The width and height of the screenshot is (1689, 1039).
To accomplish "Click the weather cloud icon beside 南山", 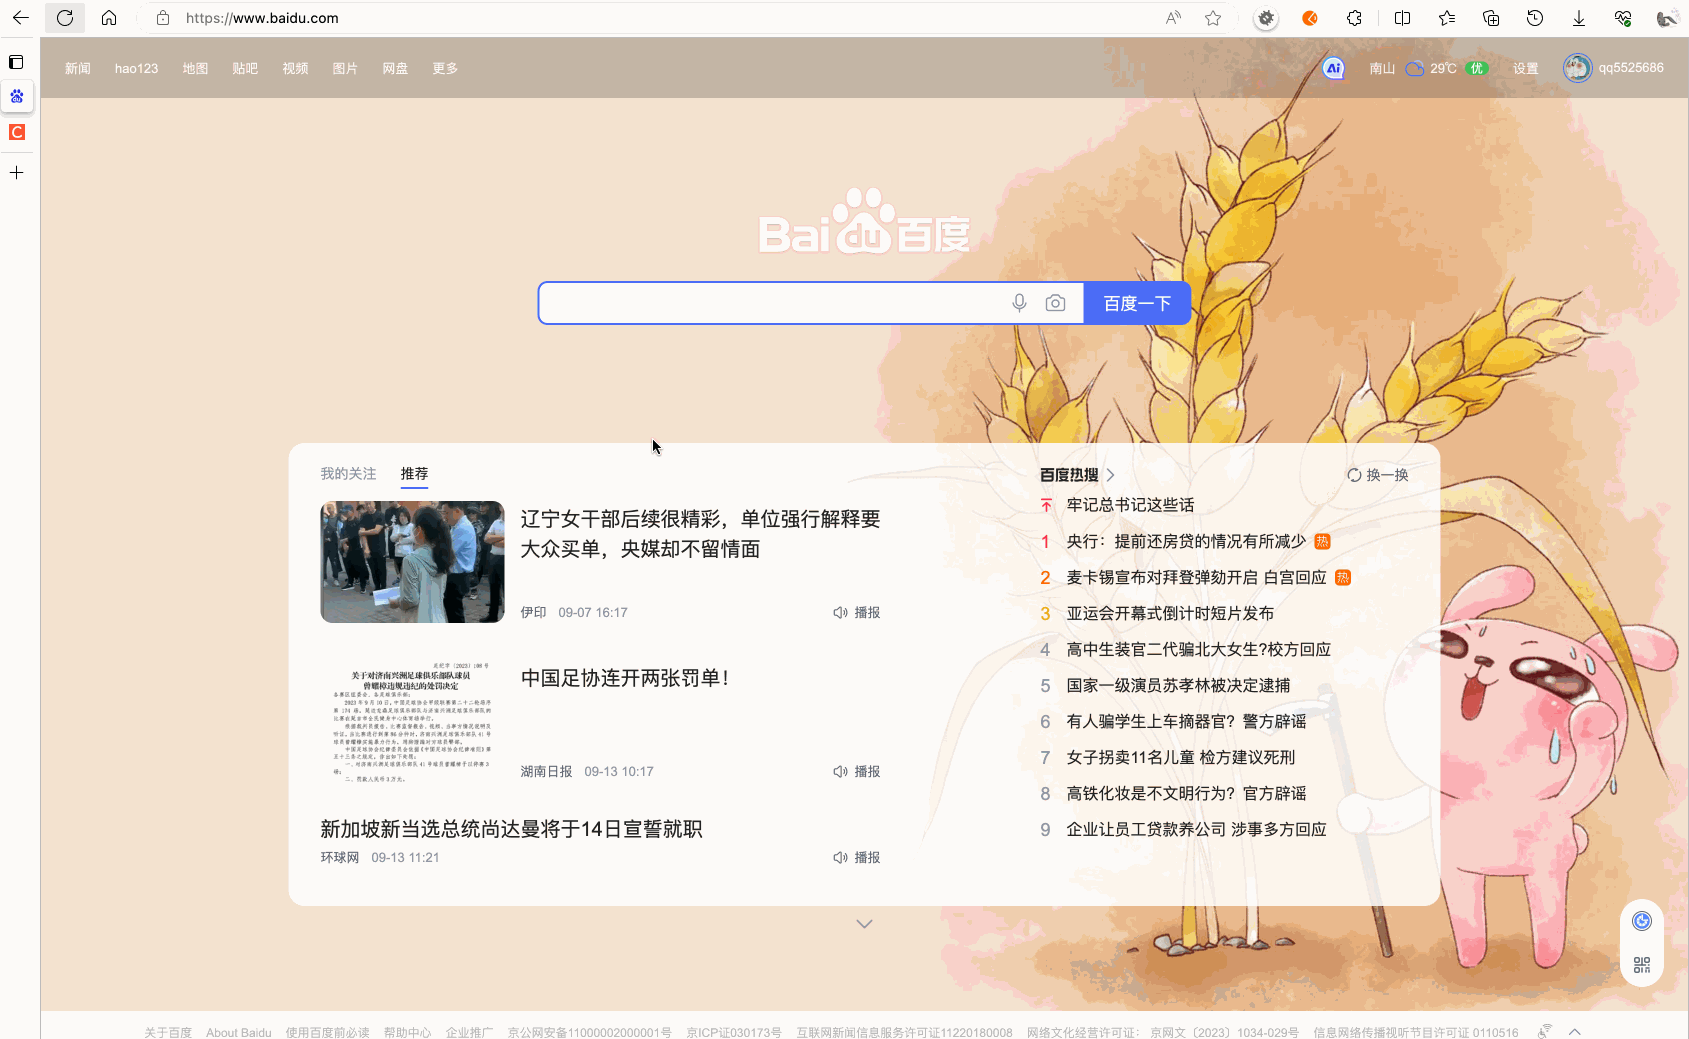I will 1414,68.
